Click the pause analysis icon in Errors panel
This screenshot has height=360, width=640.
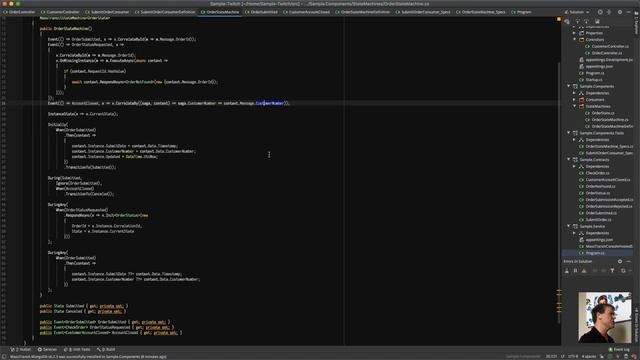pos(576,271)
